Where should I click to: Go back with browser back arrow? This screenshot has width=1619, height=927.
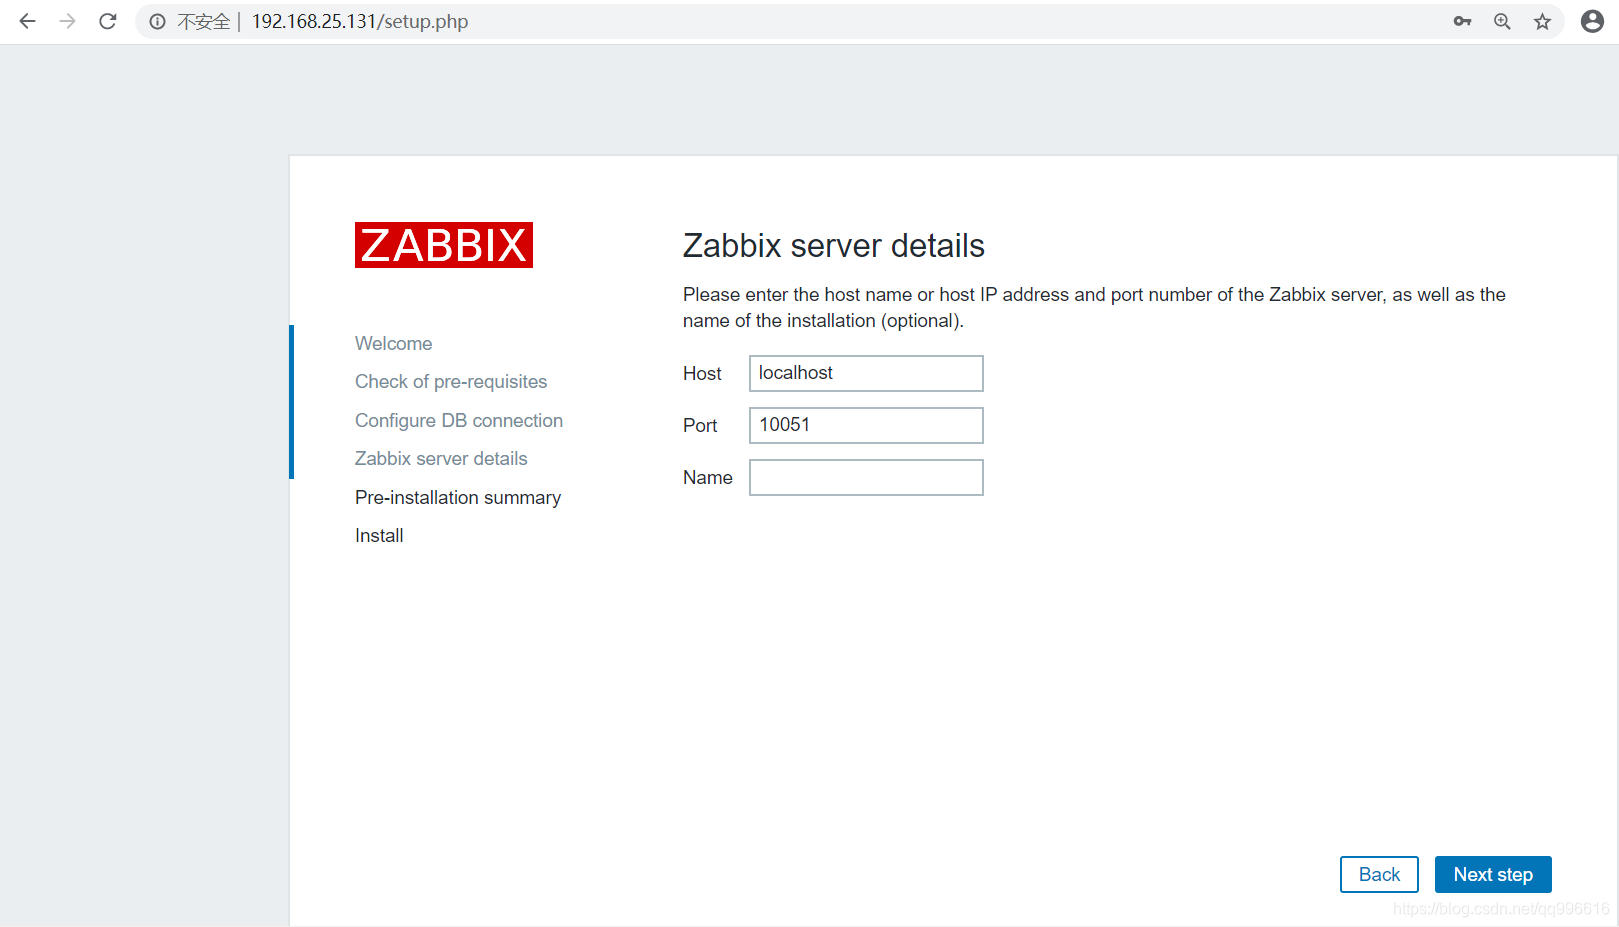[27, 21]
